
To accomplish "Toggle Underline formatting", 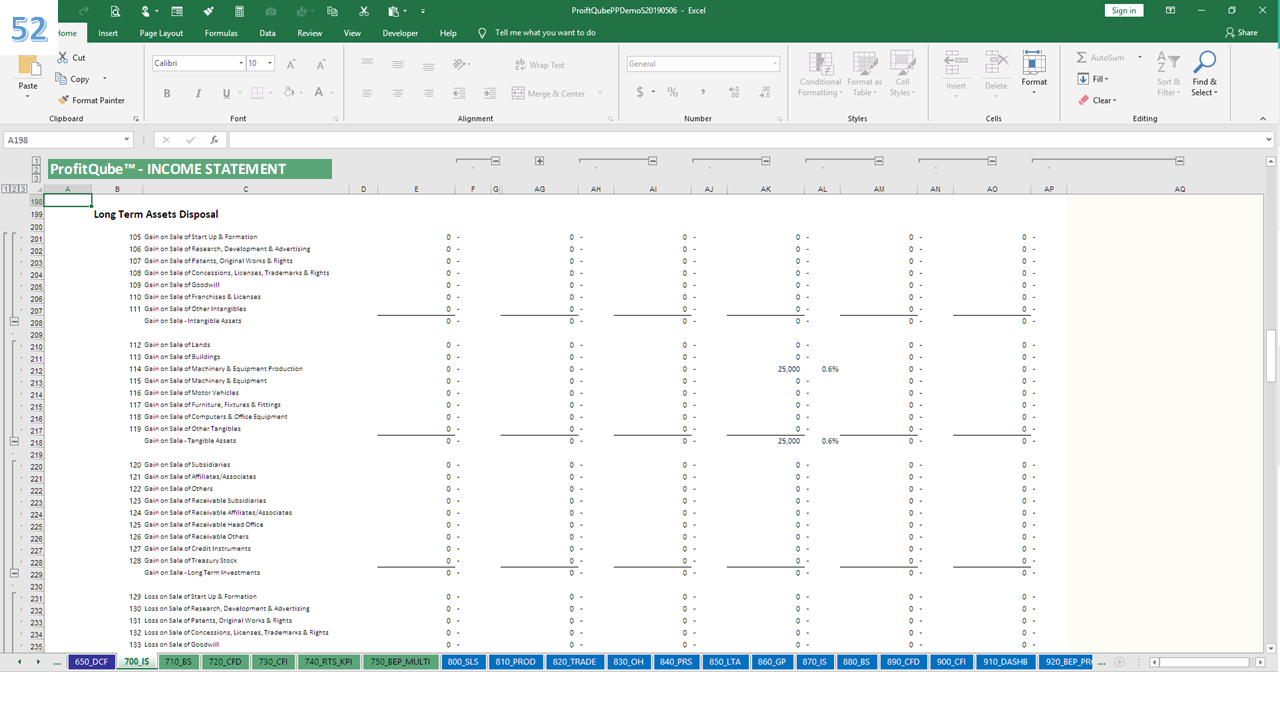I will coord(226,93).
